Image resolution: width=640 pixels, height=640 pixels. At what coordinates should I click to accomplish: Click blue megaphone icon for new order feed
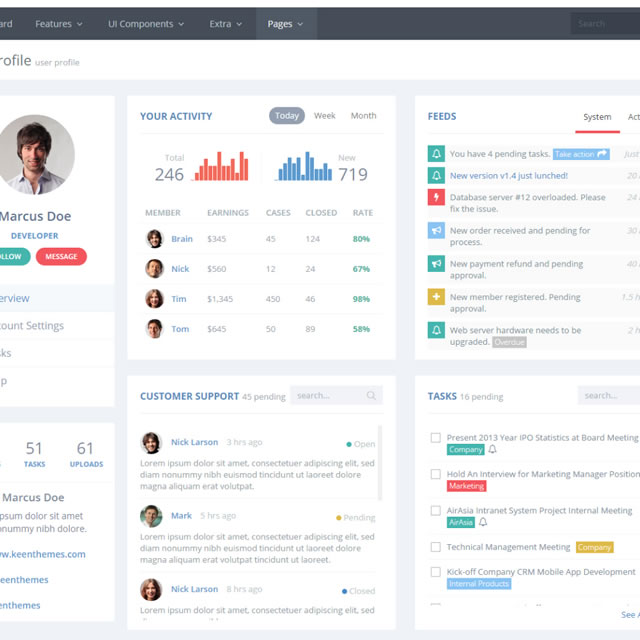pos(436,231)
